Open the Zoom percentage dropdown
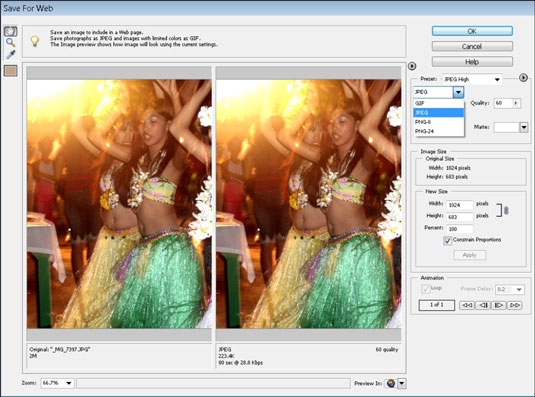The width and height of the screenshot is (535, 397). (x=57, y=383)
